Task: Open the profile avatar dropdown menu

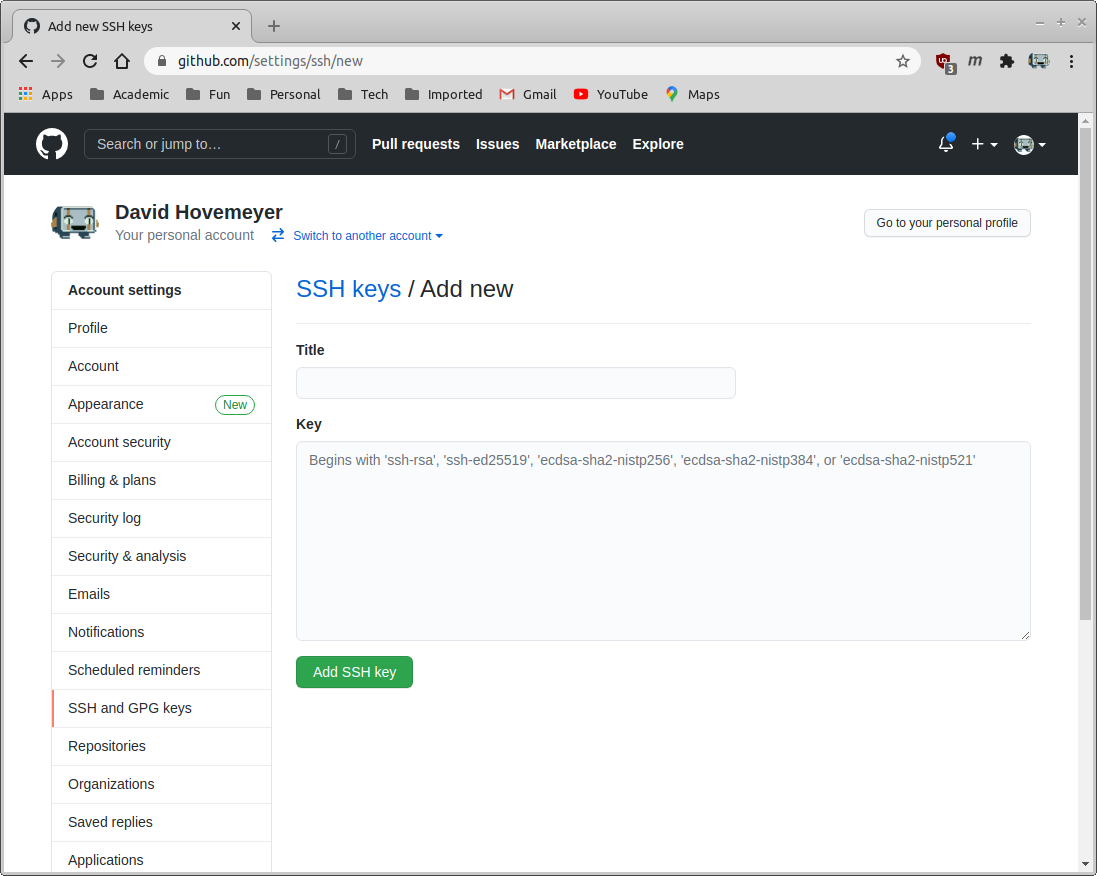Action: (x=1028, y=144)
